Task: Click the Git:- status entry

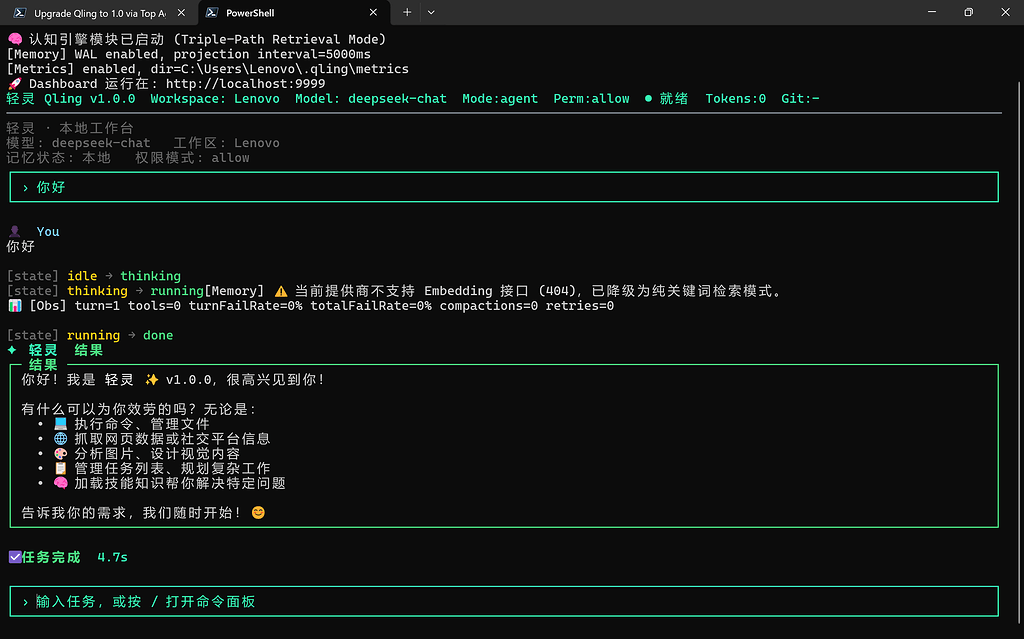Action: [x=800, y=99]
